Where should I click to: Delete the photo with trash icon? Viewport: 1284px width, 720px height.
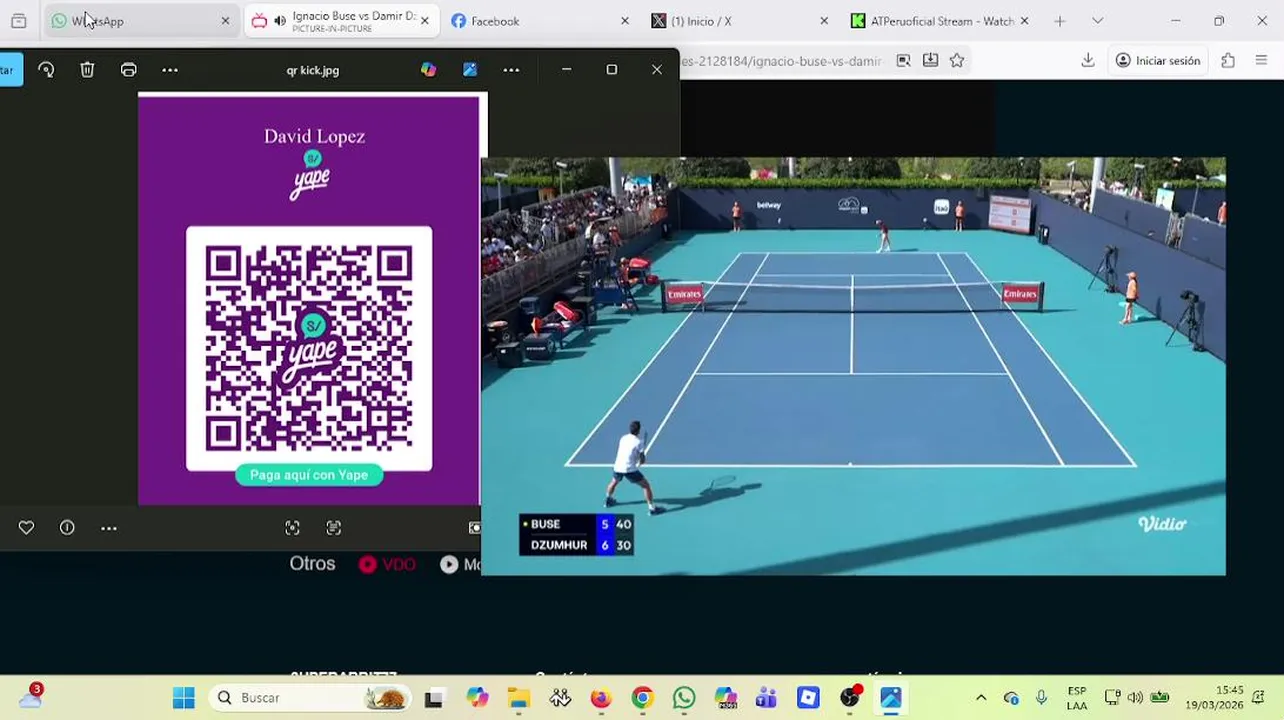[87, 70]
